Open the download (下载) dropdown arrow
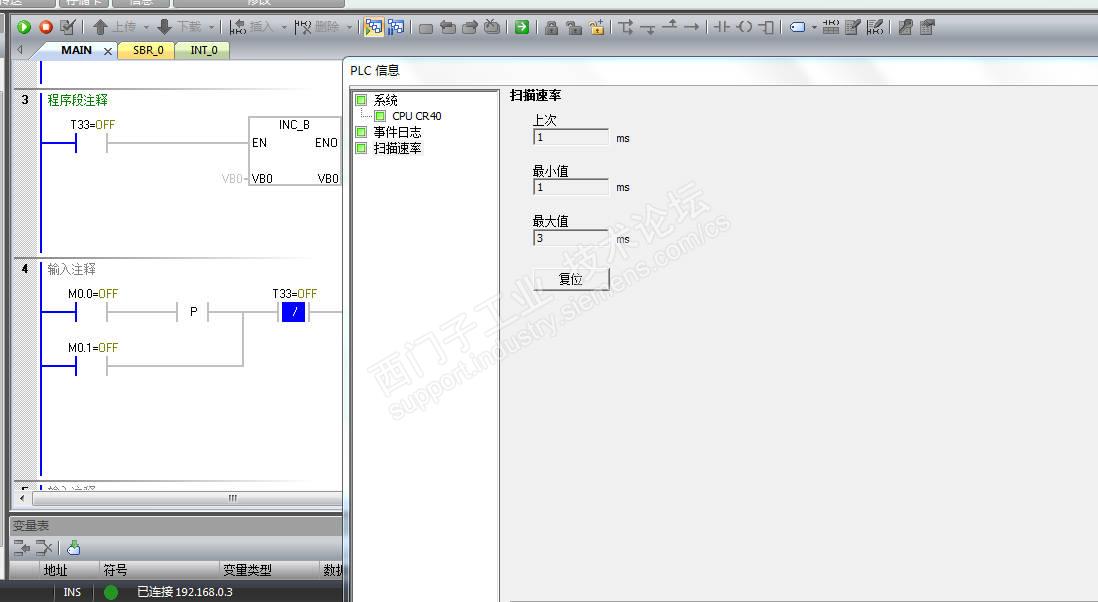This screenshot has width=1098, height=602. [211, 28]
